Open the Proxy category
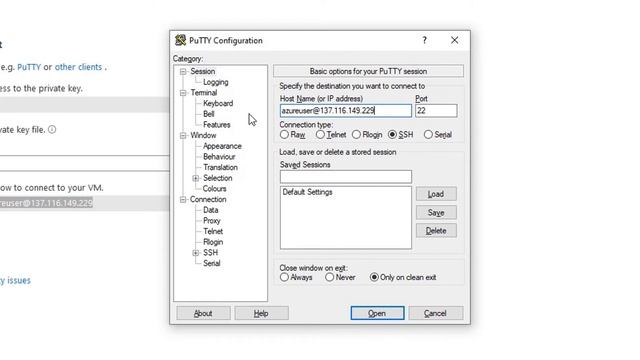 (x=211, y=220)
